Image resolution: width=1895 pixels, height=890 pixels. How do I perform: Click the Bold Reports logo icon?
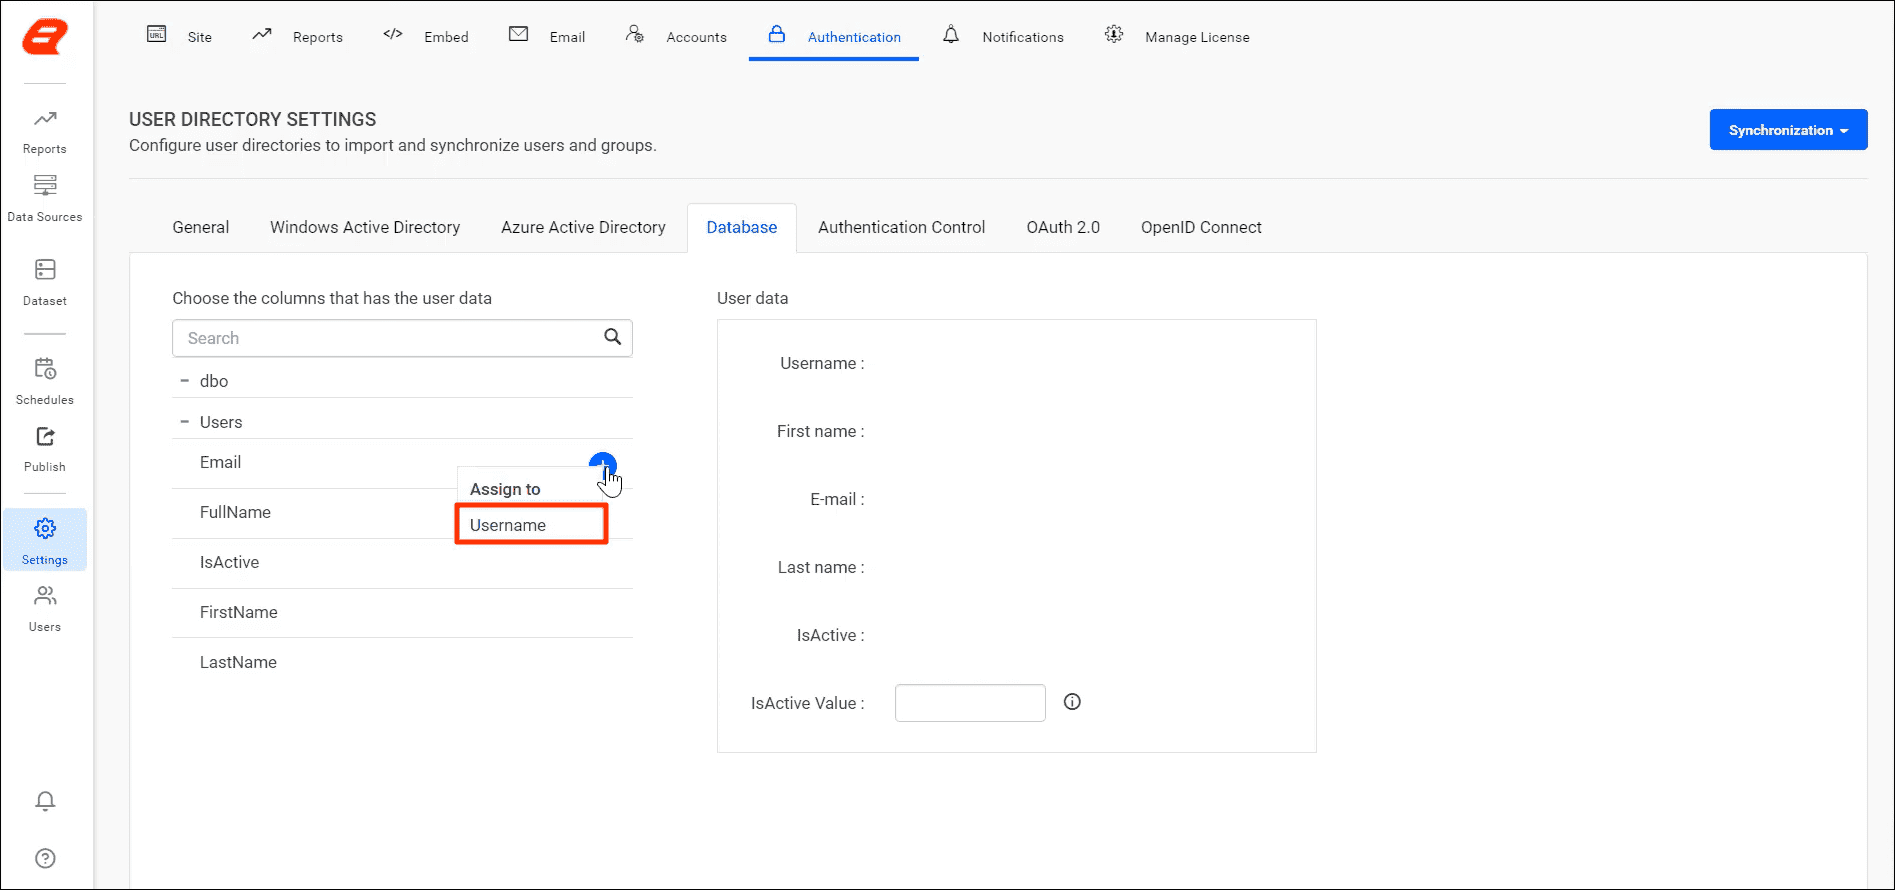point(45,37)
